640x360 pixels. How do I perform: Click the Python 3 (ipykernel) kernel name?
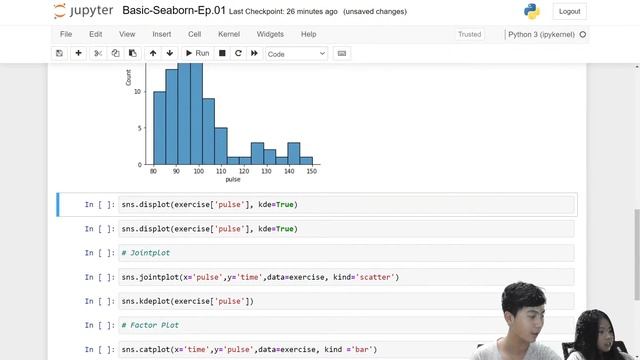[x=541, y=34]
